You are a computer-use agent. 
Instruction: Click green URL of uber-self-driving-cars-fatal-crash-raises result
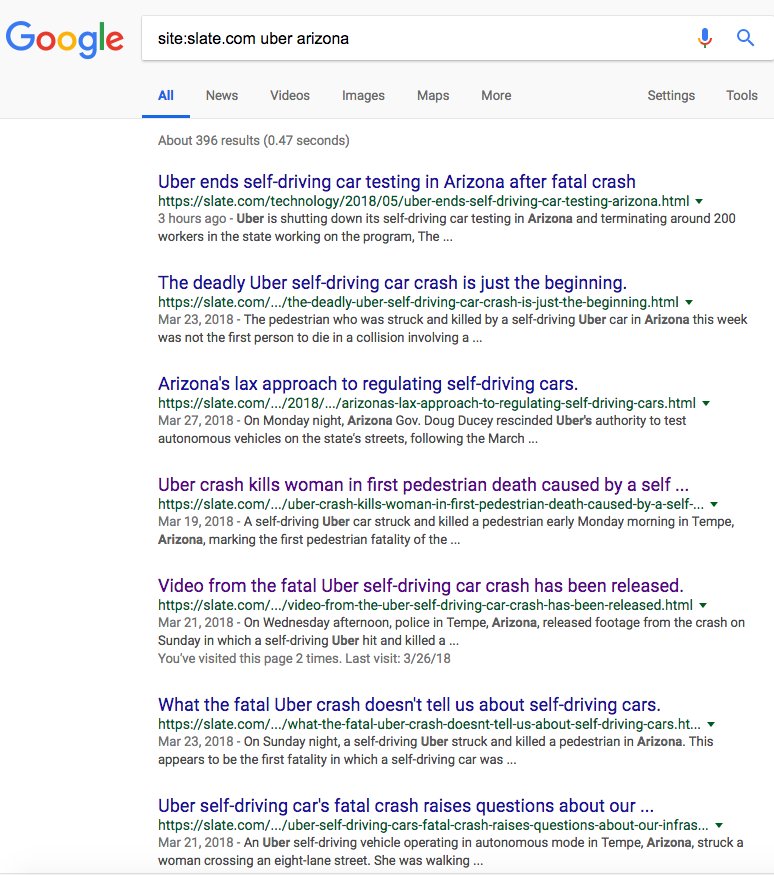(x=433, y=825)
